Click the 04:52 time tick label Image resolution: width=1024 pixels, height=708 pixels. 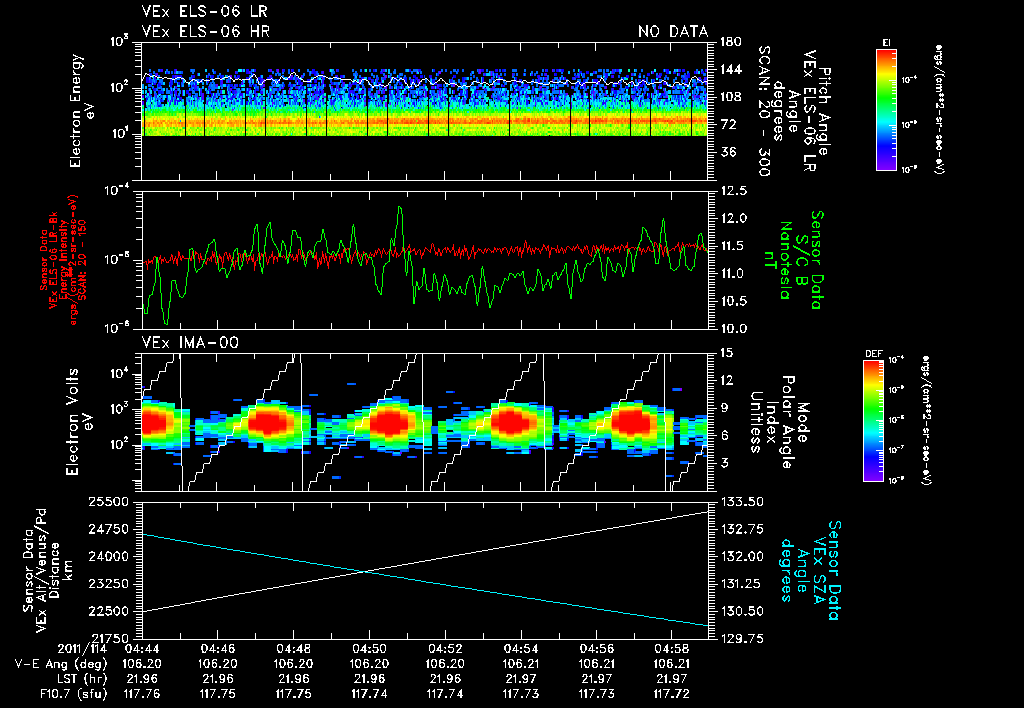(445, 649)
